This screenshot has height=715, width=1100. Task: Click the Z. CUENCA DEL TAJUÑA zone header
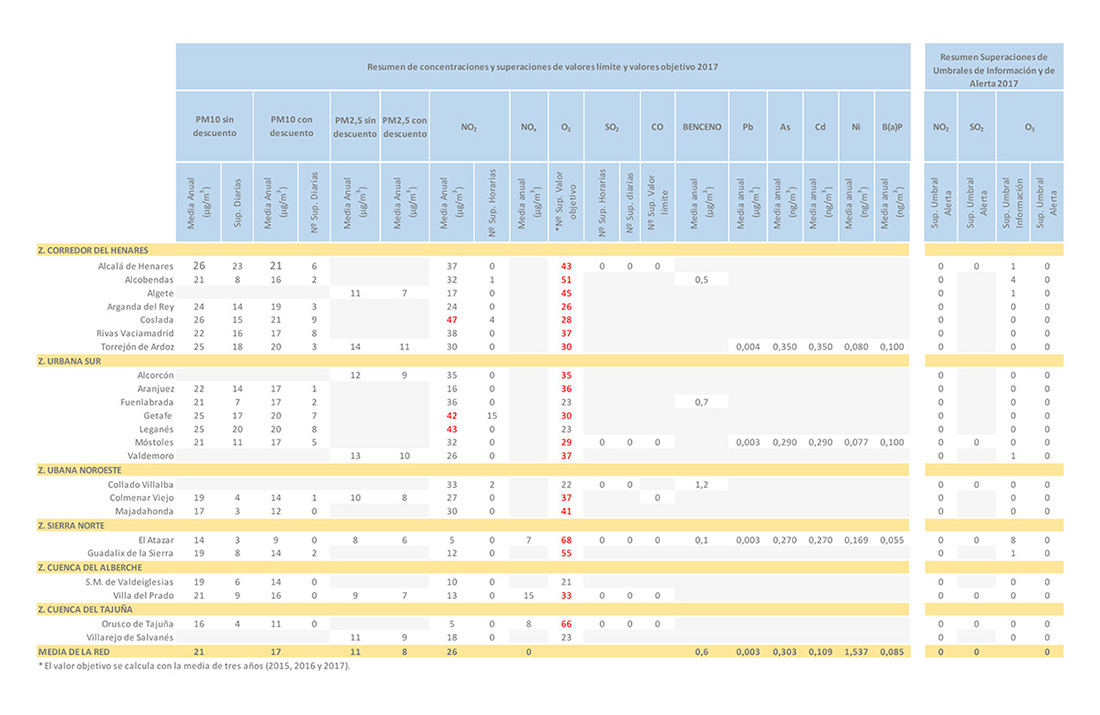(85, 608)
